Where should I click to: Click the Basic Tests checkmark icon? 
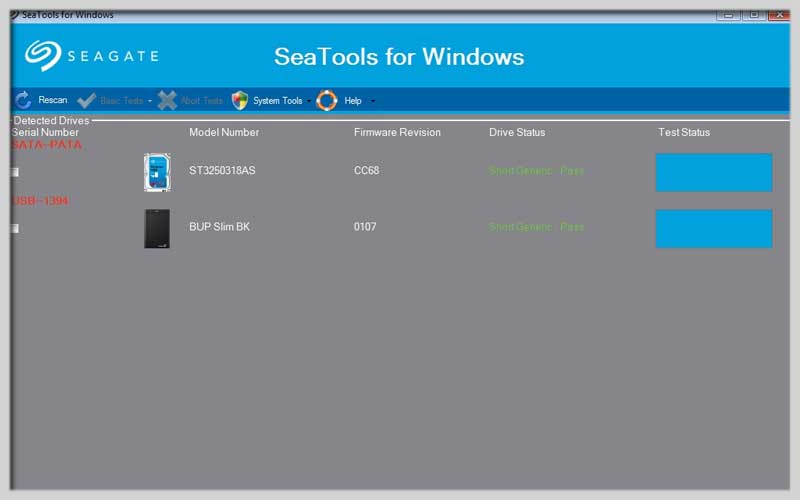click(86, 101)
